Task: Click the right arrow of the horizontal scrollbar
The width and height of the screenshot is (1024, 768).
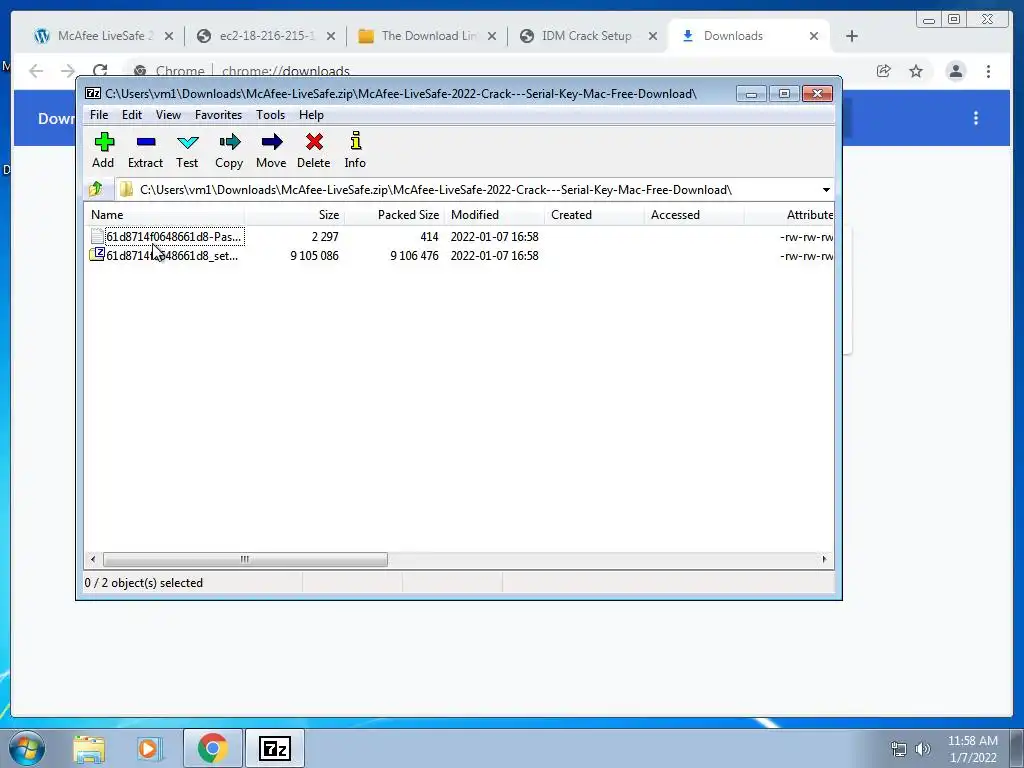Action: 824,559
